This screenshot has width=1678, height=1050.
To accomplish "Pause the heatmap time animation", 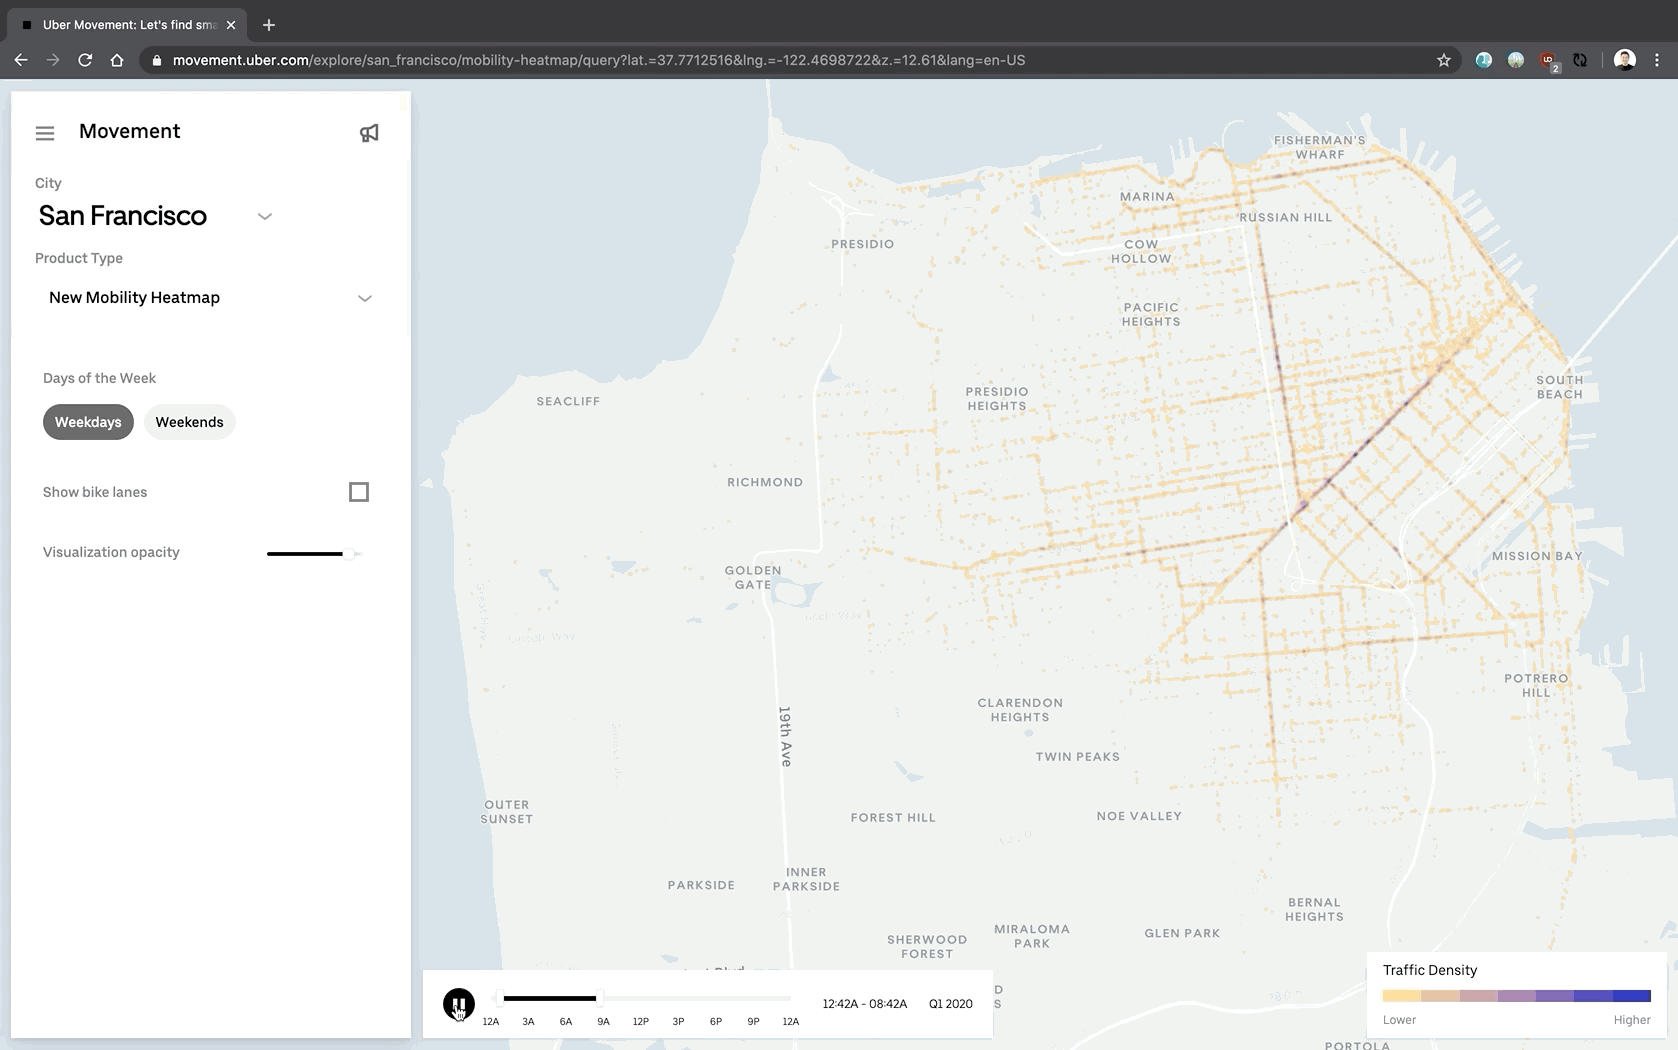I will point(459,1004).
